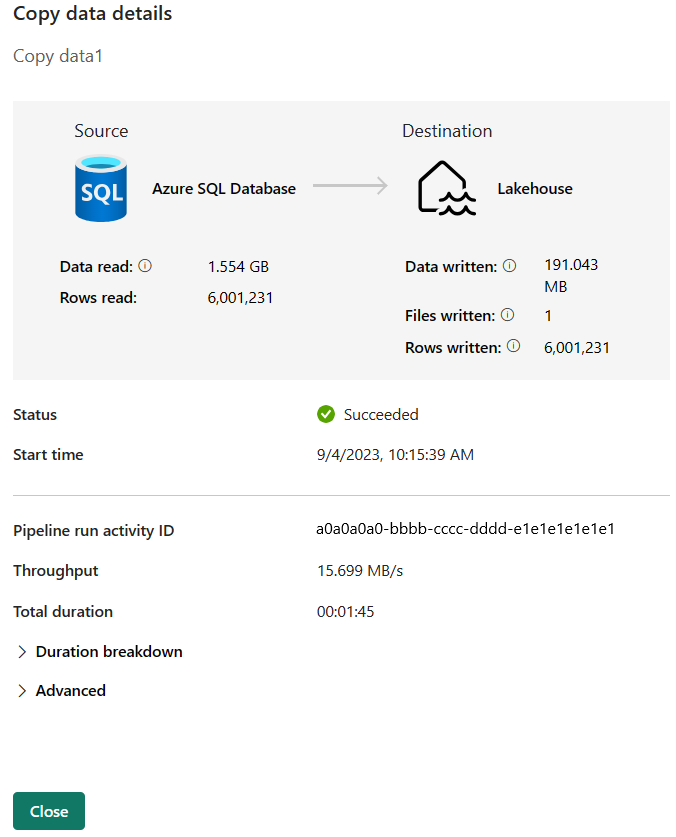Click the Total duration value 00:01:45
Screen dimensions: 676x837
(345, 612)
